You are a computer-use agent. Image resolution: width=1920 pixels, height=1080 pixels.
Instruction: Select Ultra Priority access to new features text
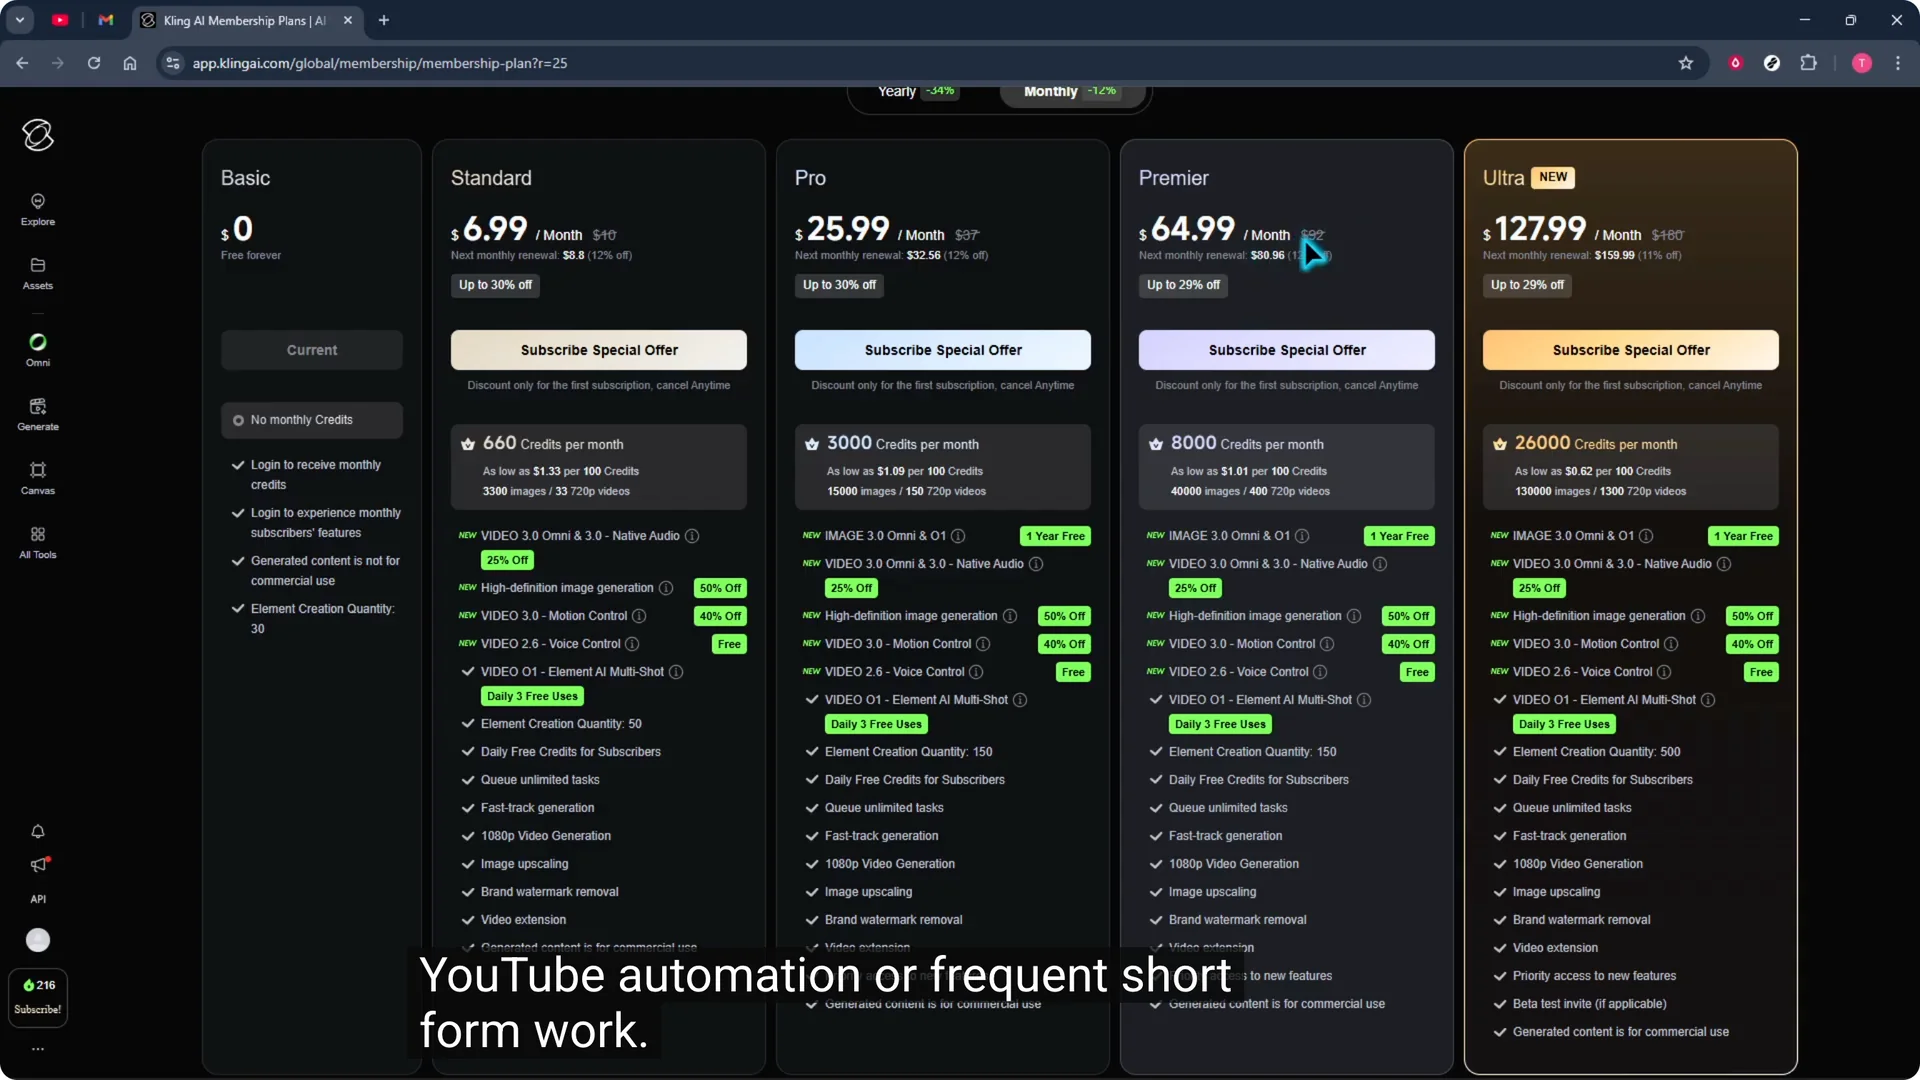(1594, 976)
